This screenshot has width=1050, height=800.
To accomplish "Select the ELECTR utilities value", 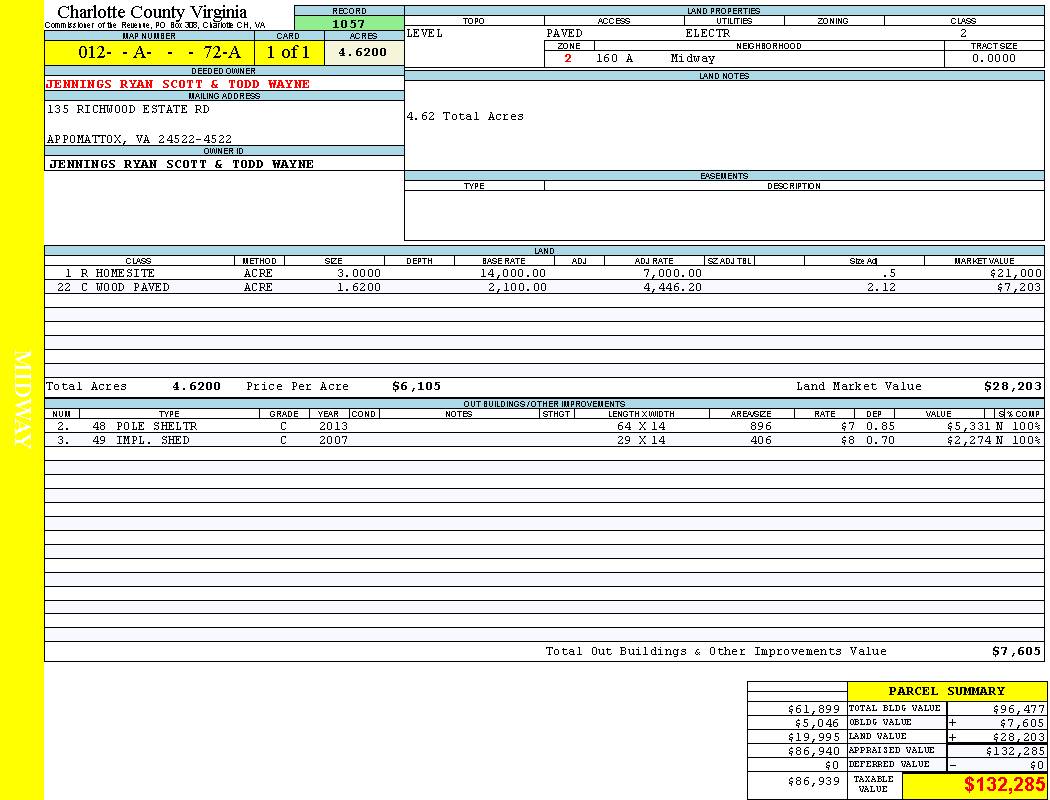I will (x=707, y=33).
